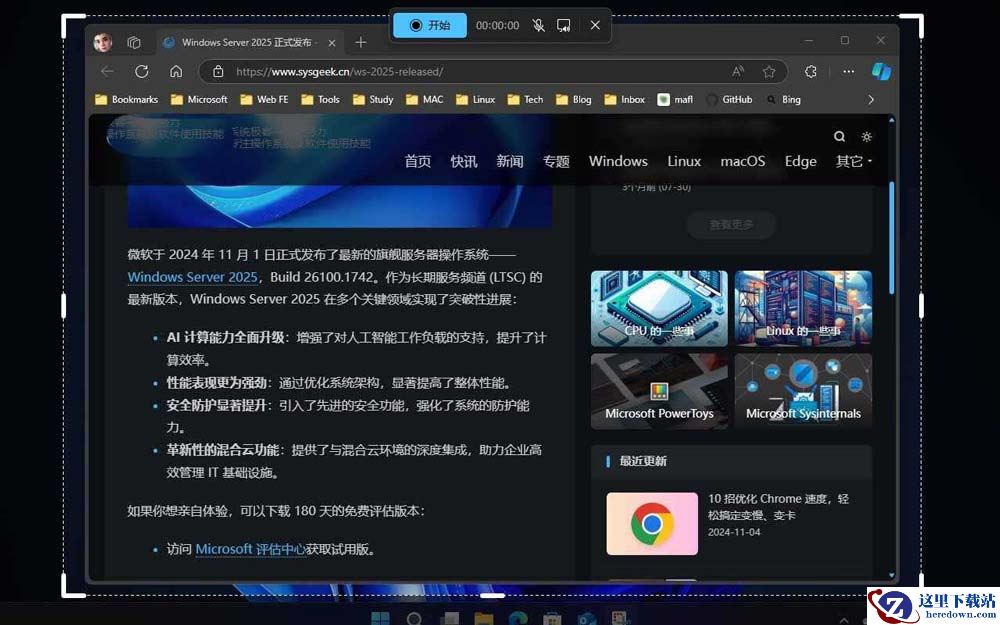Screen dimensions: 1000x625
Task: Add this page to favorites star
Action: [769, 71]
